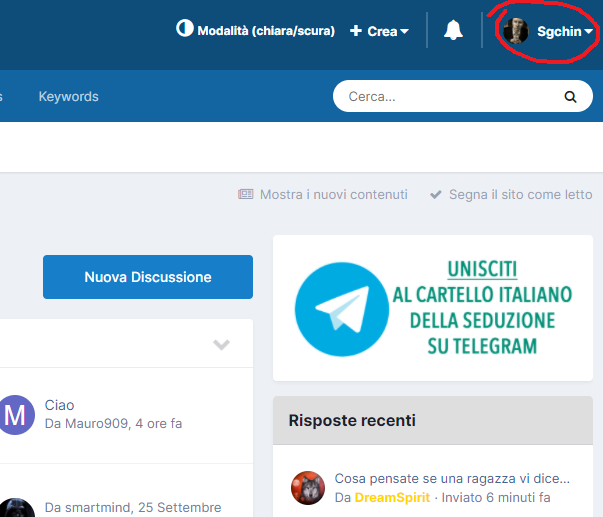Start a Nuova Discussione
603x517 pixels.
tap(148, 277)
